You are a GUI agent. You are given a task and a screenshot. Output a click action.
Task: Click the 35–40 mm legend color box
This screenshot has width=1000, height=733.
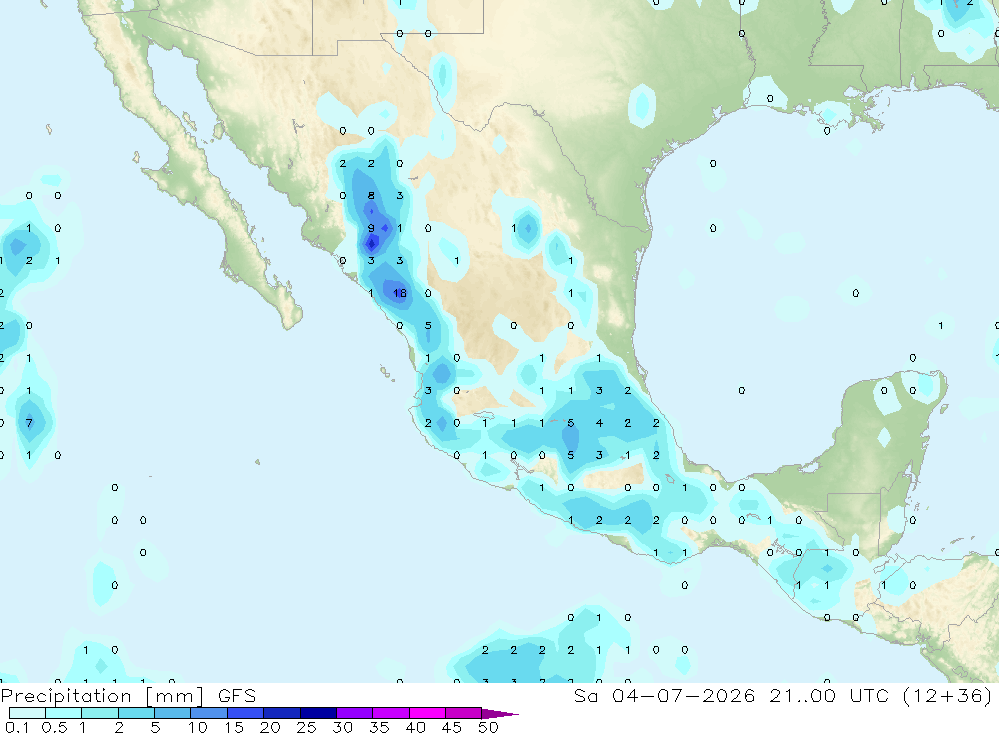(x=391, y=713)
